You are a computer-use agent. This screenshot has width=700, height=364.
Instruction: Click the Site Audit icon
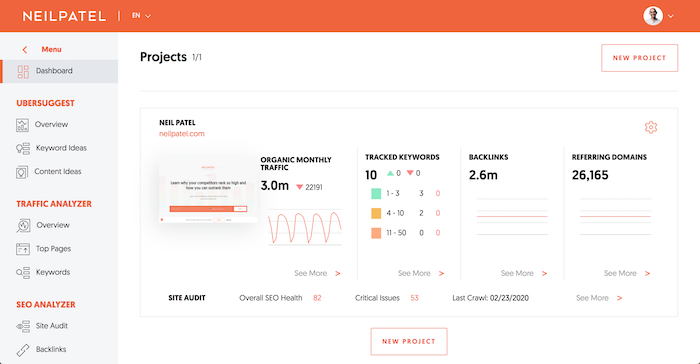[x=23, y=326]
